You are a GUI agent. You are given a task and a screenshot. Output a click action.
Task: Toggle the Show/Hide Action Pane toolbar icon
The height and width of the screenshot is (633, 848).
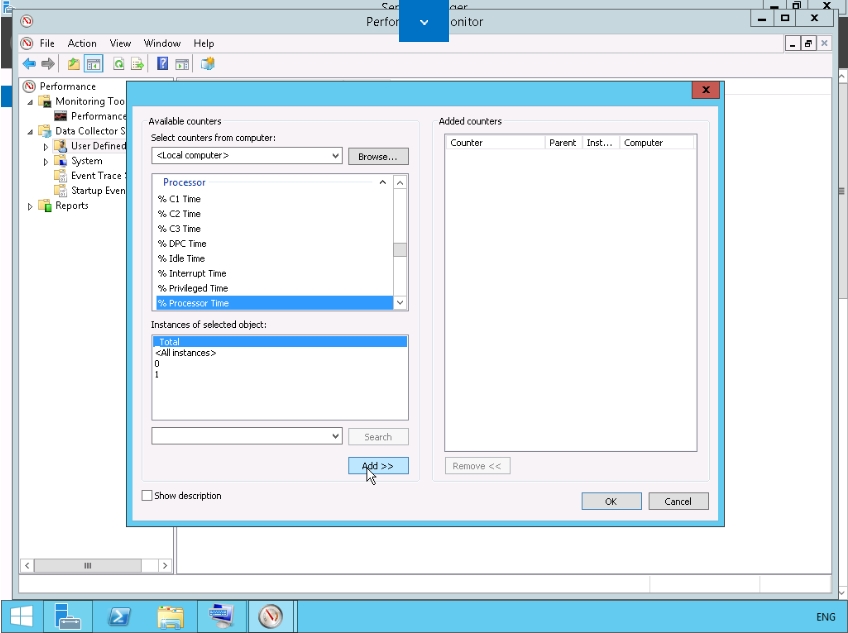pyautogui.click(x=182, y=64)
